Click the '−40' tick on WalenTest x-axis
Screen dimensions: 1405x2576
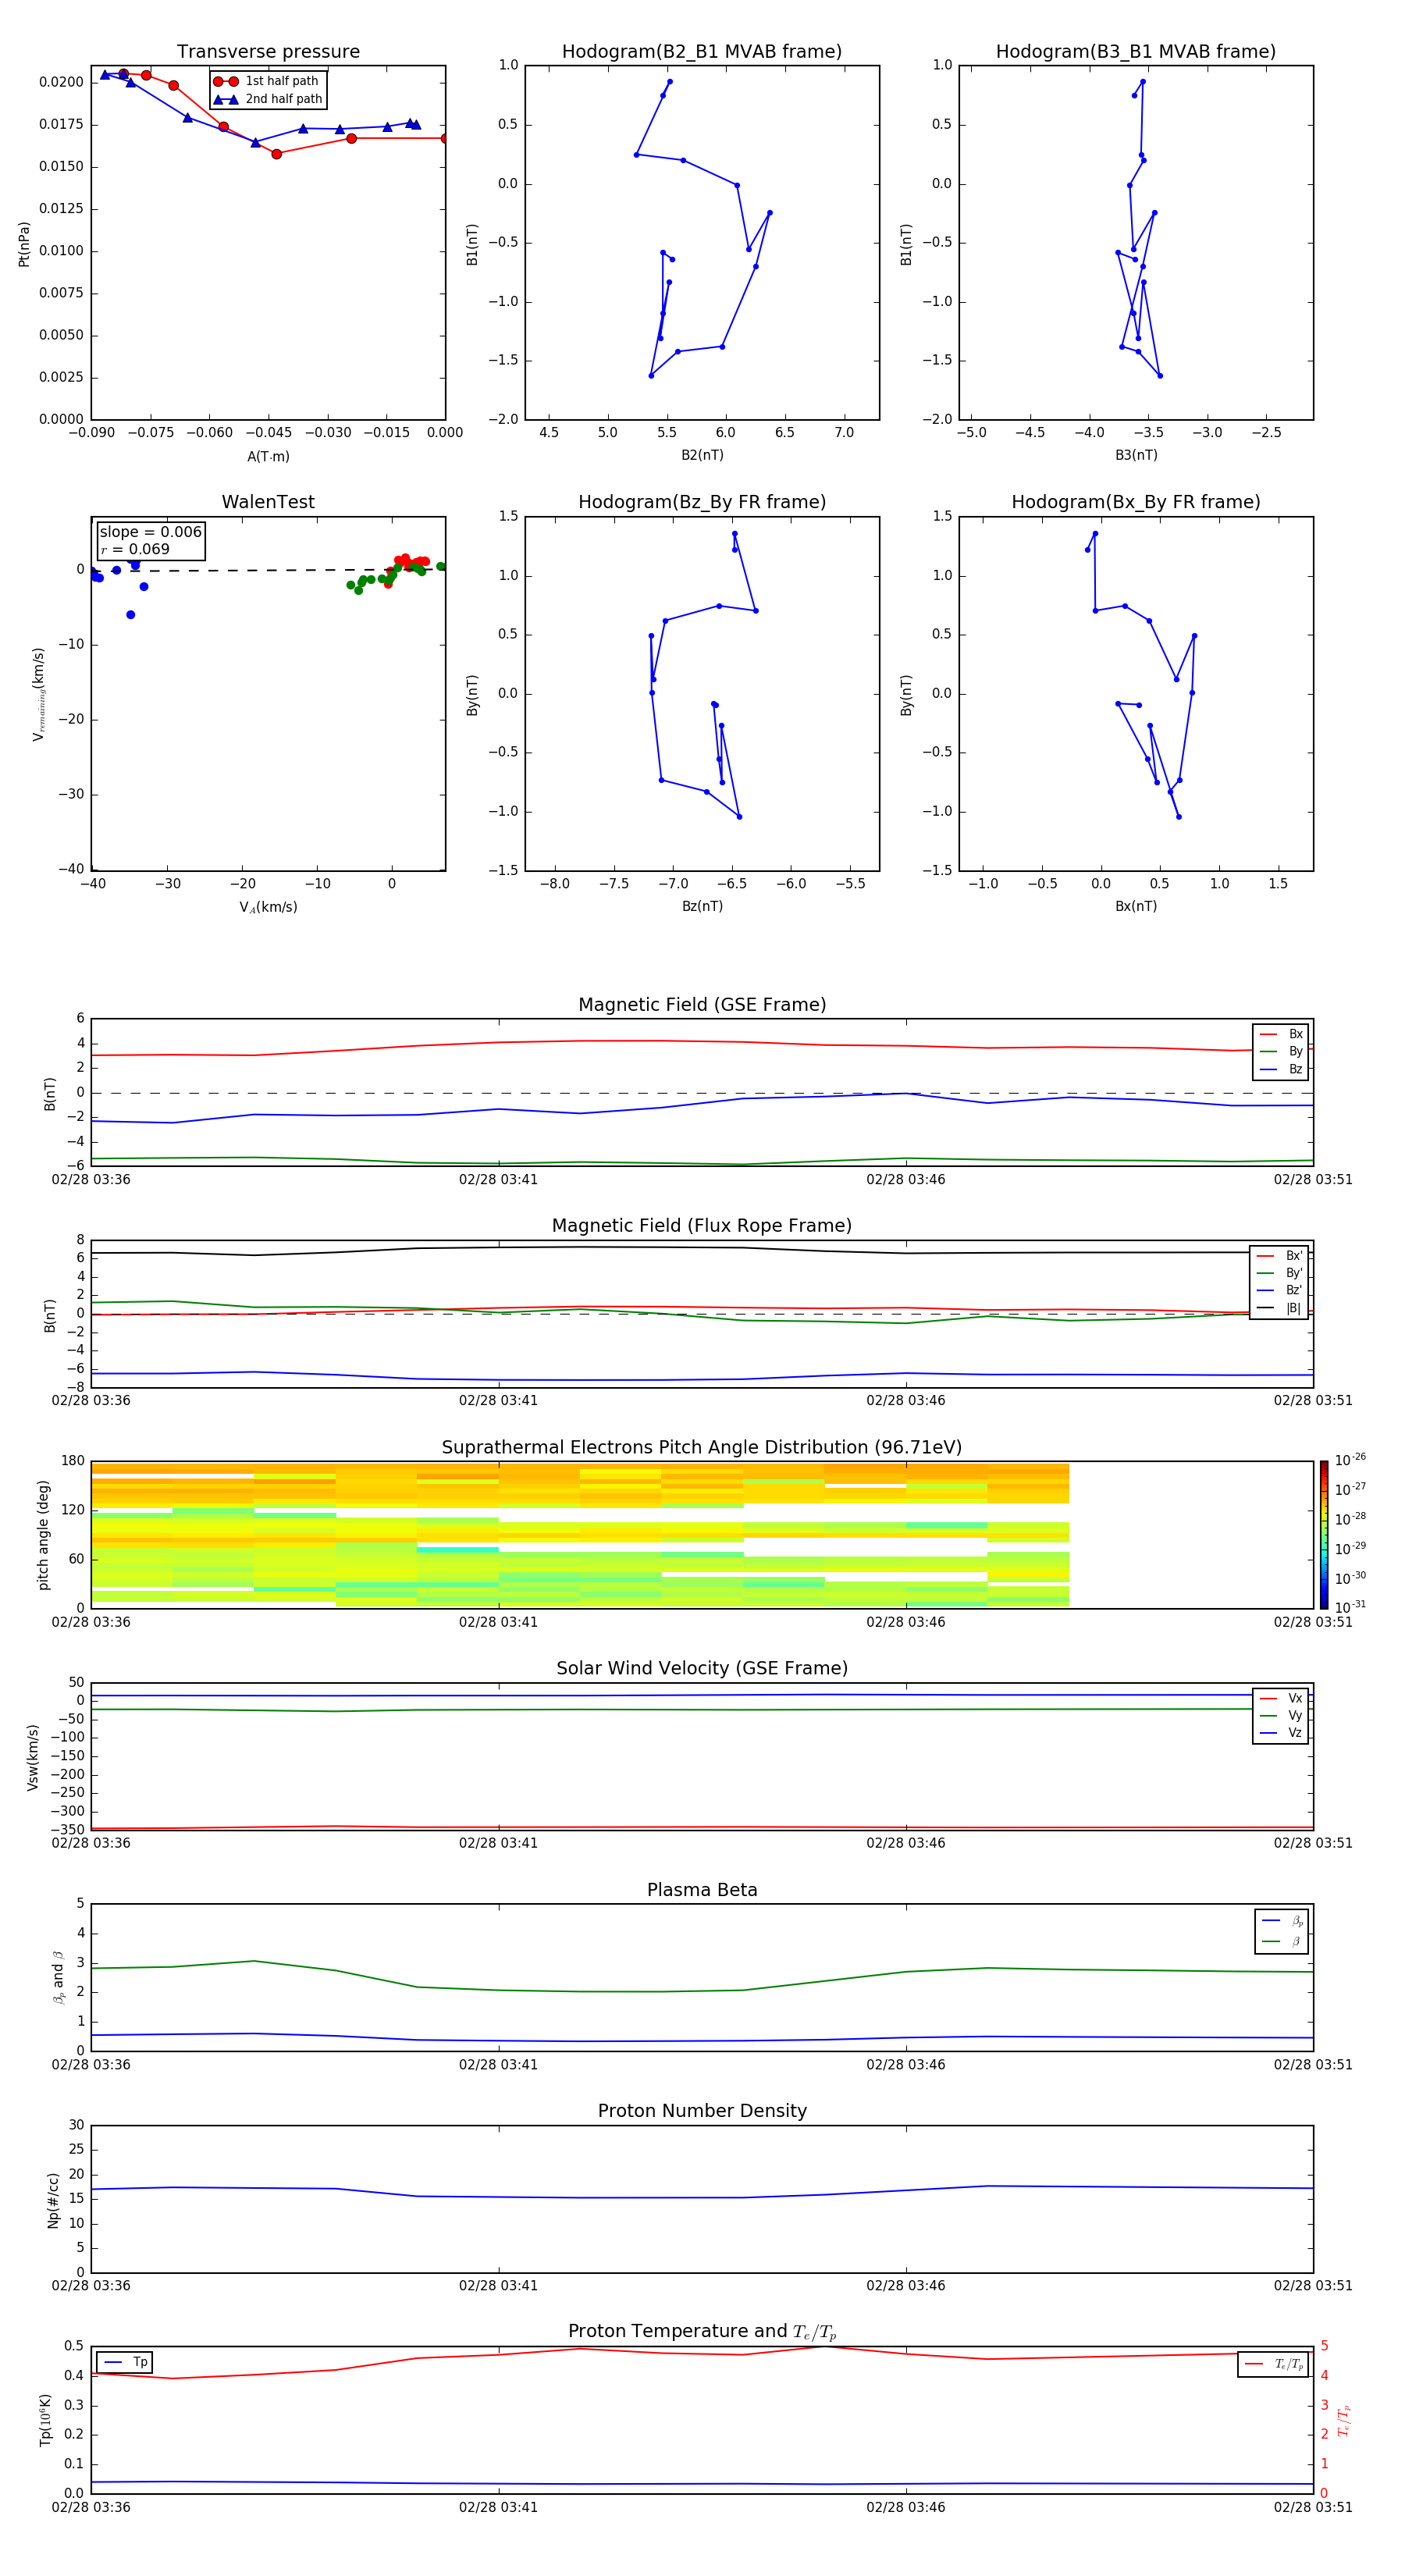tap(93, 884)
